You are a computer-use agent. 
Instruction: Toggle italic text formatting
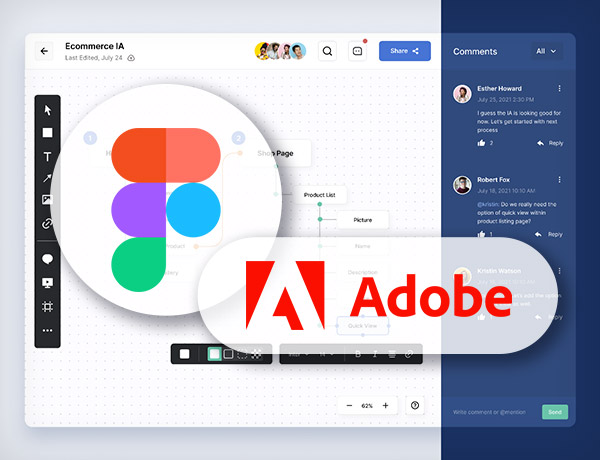click(375, 354)
